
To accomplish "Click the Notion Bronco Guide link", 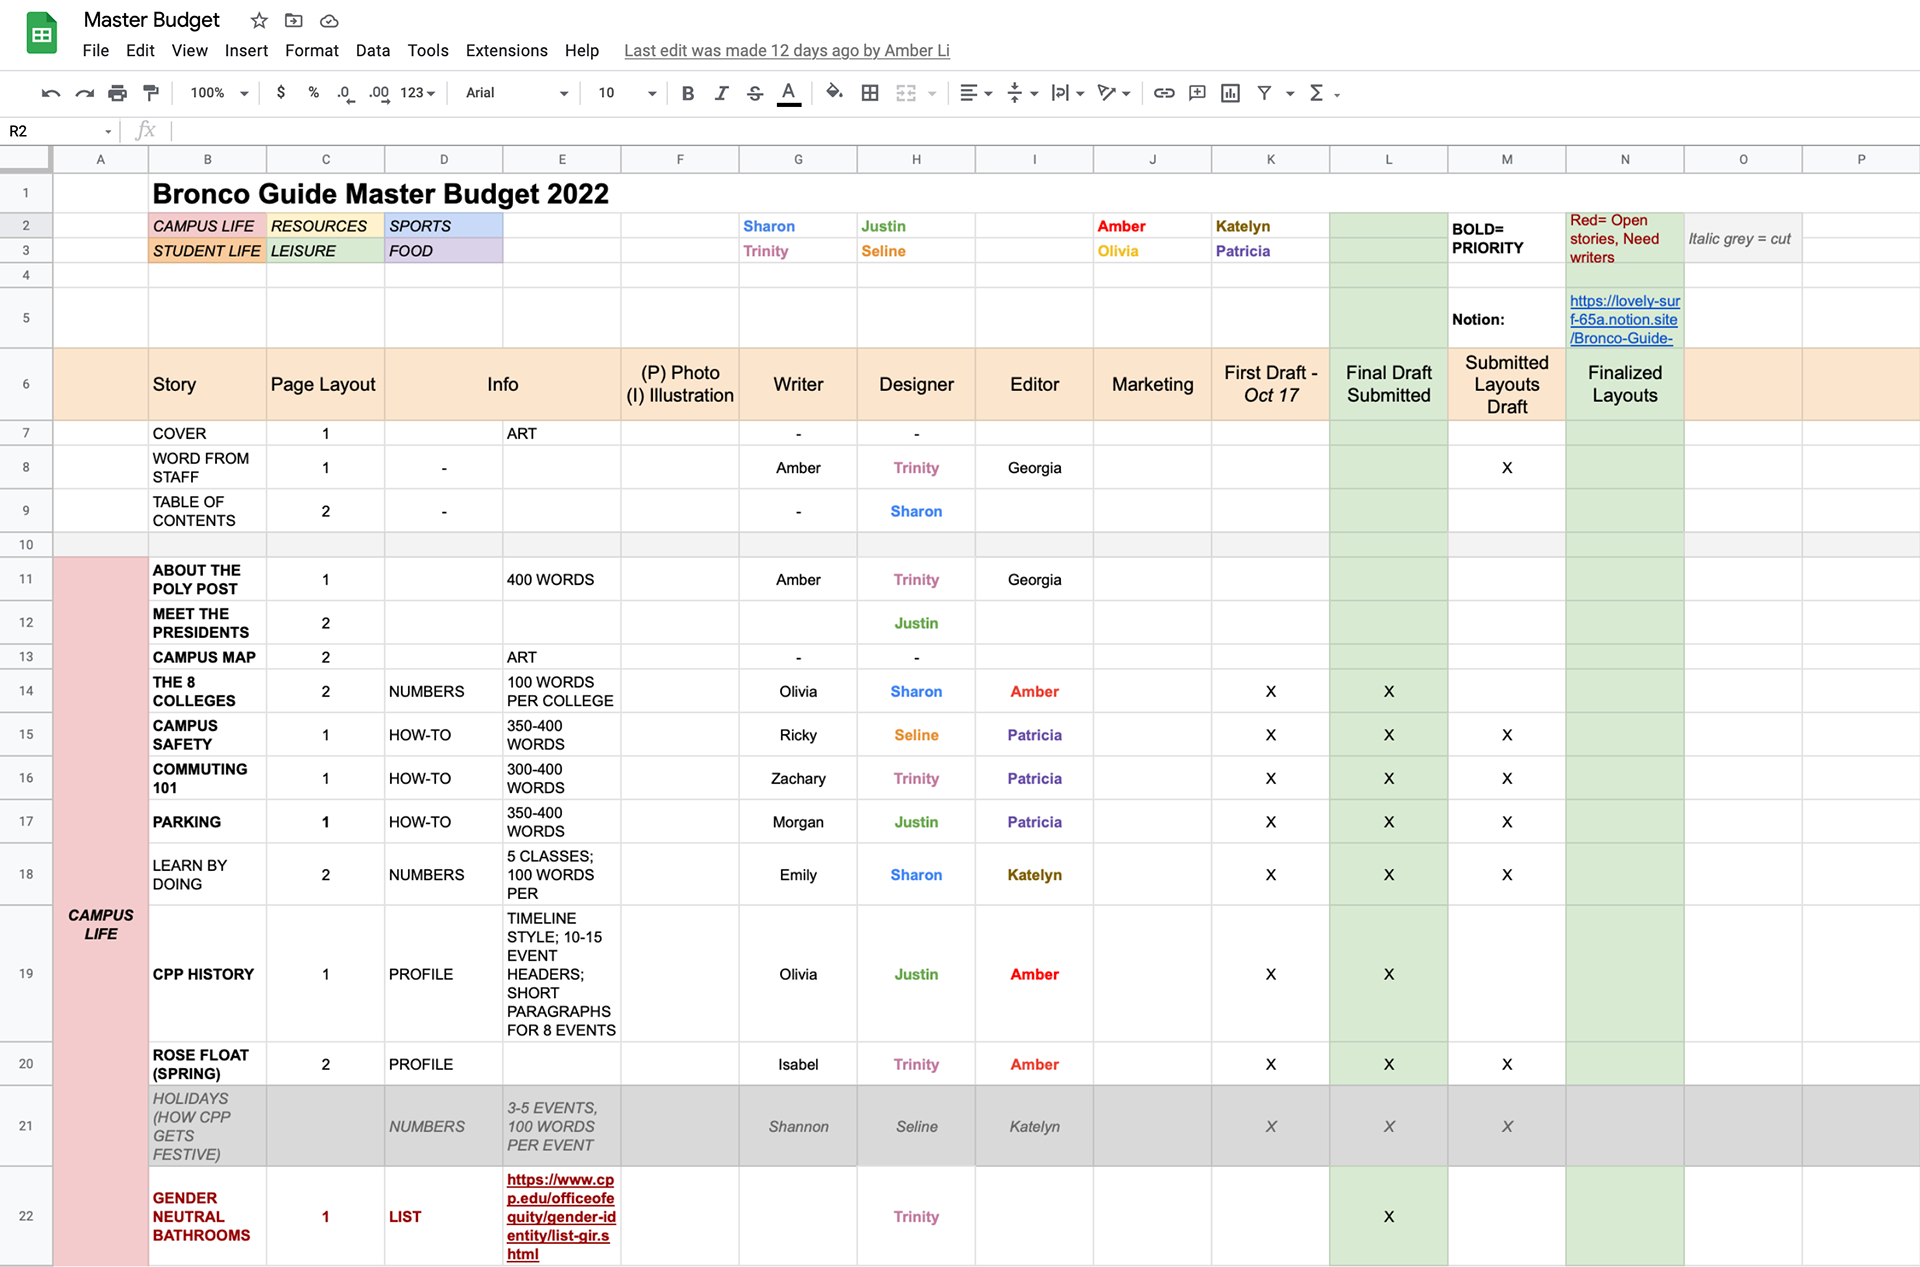I will (1624, 319).
